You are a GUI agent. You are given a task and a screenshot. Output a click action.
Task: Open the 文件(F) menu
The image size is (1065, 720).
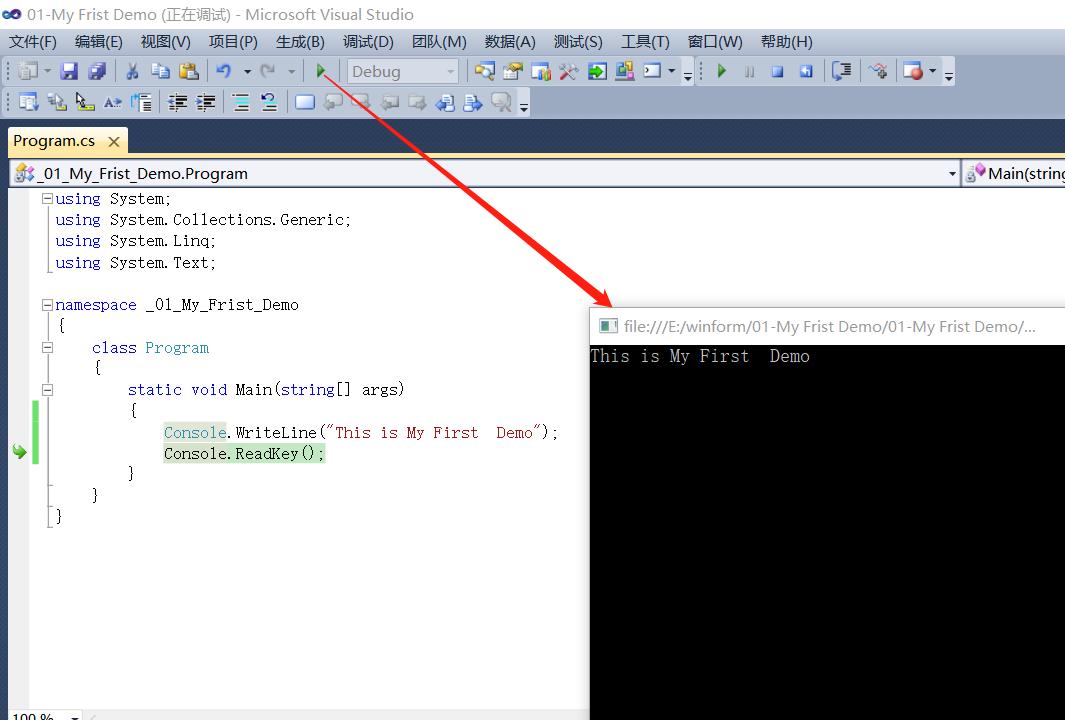pos(33,41)
